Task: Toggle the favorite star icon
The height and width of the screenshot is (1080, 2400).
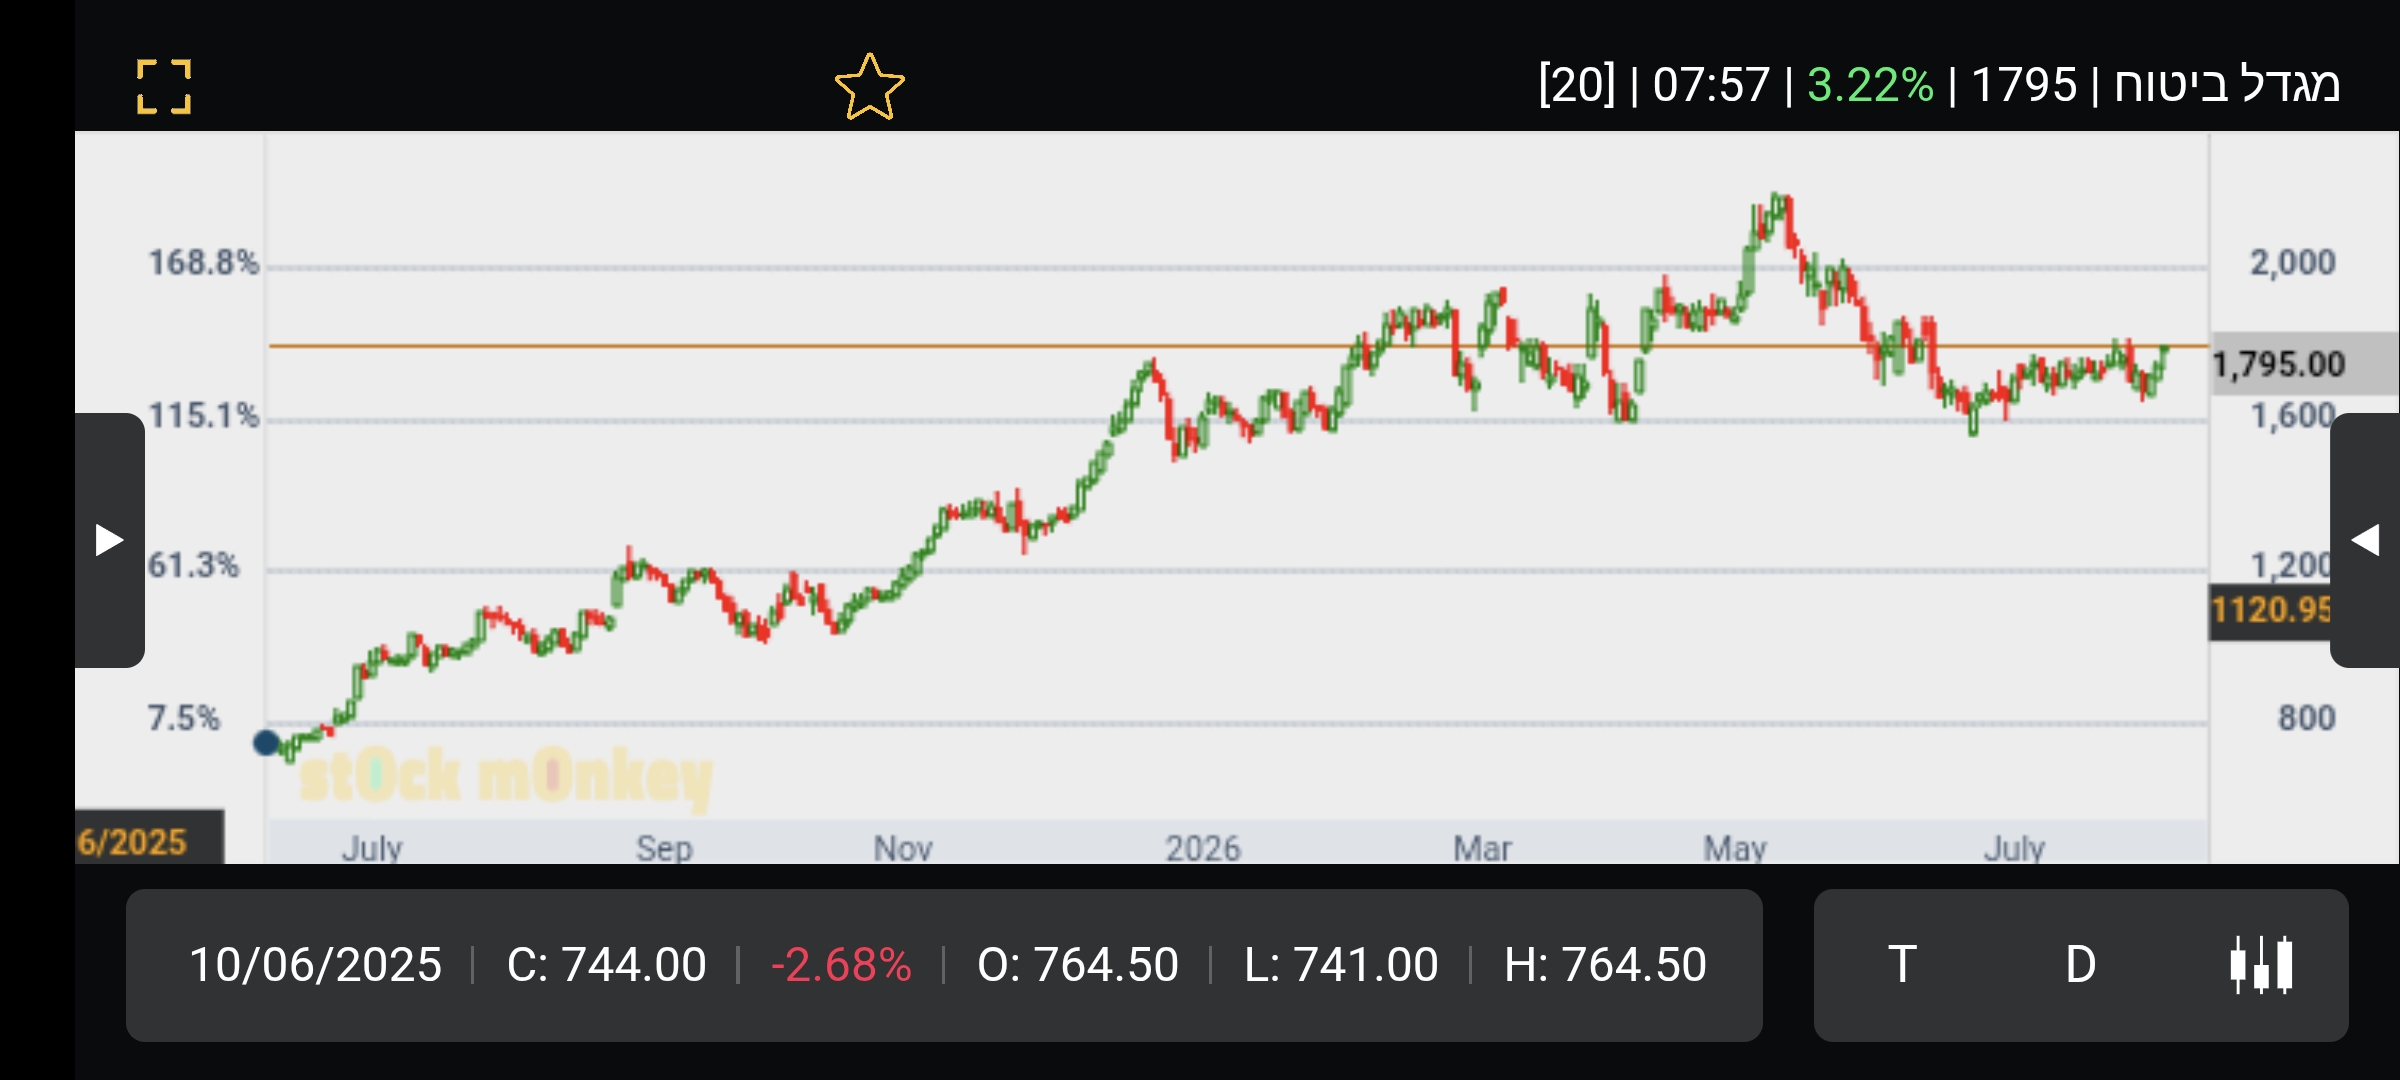Action: tap(869, 87)
